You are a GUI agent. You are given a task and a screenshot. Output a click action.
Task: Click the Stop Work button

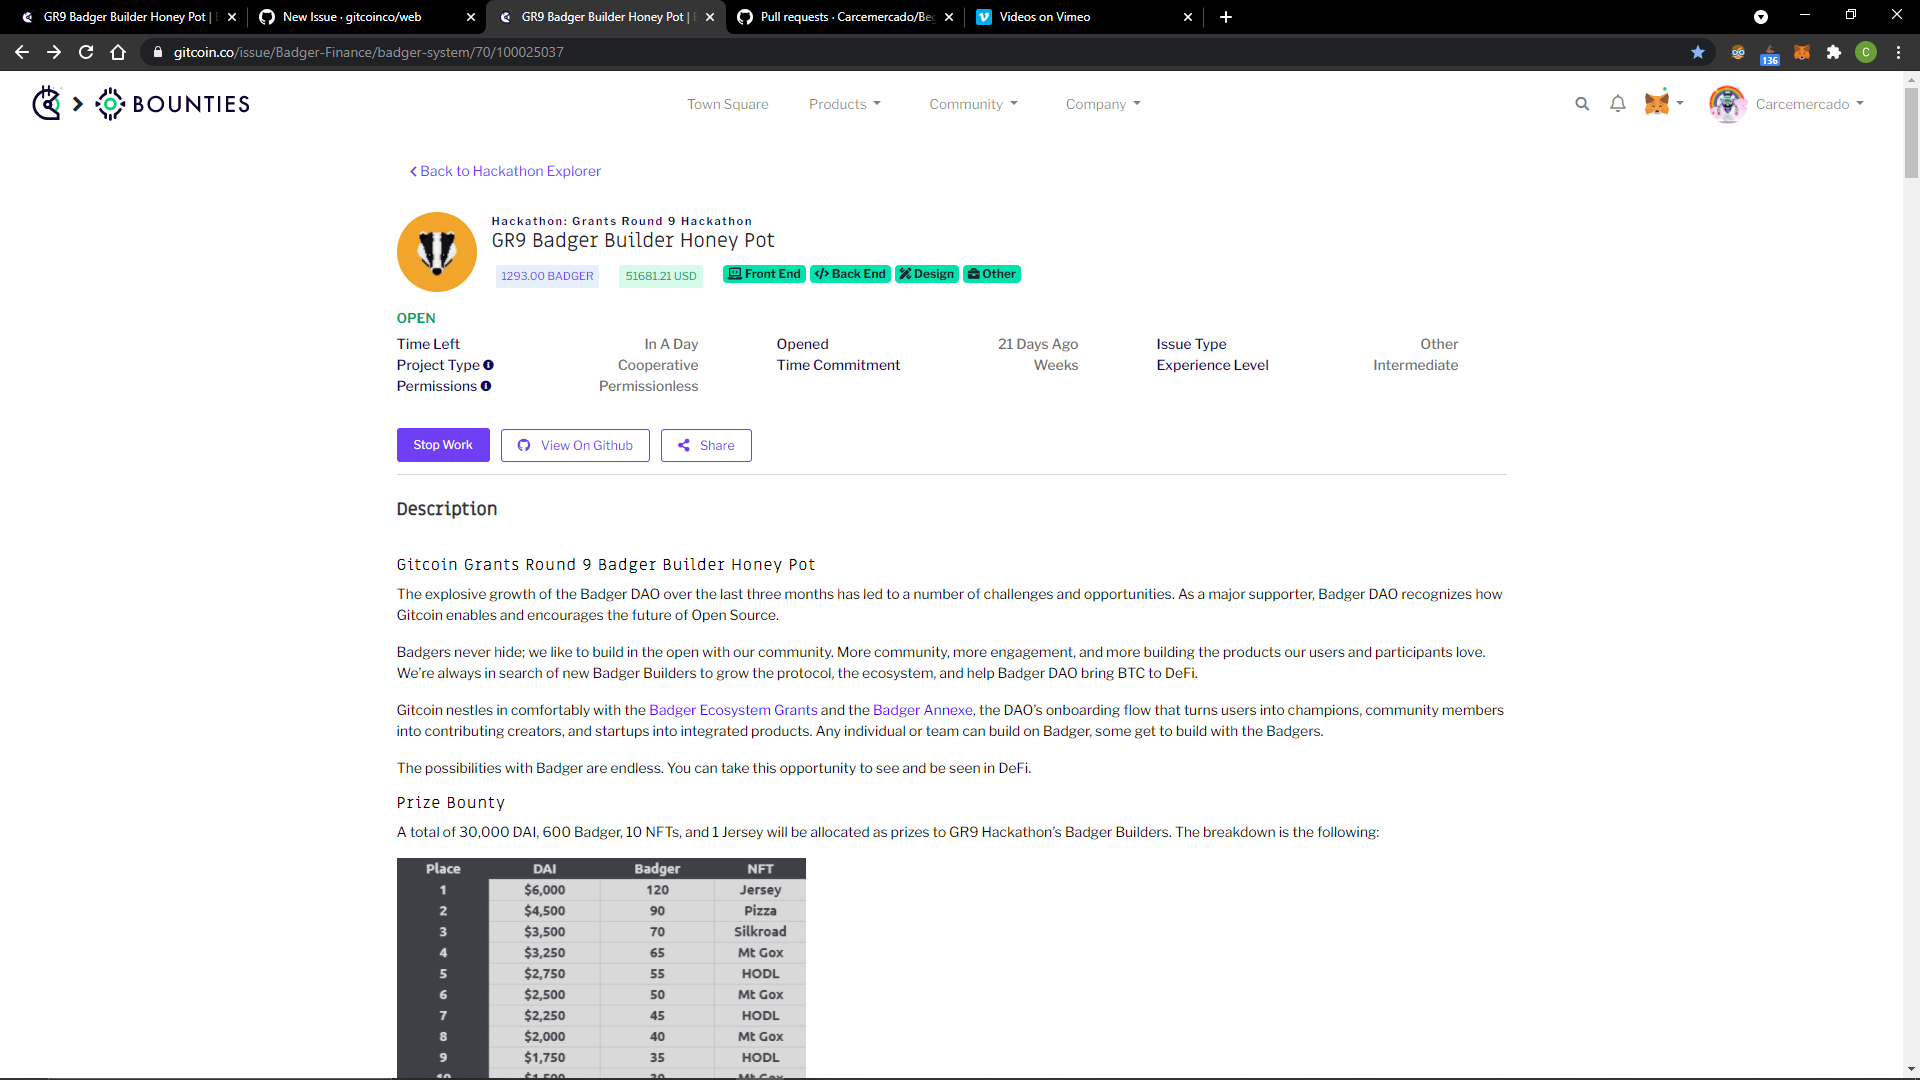coord(443,445)
